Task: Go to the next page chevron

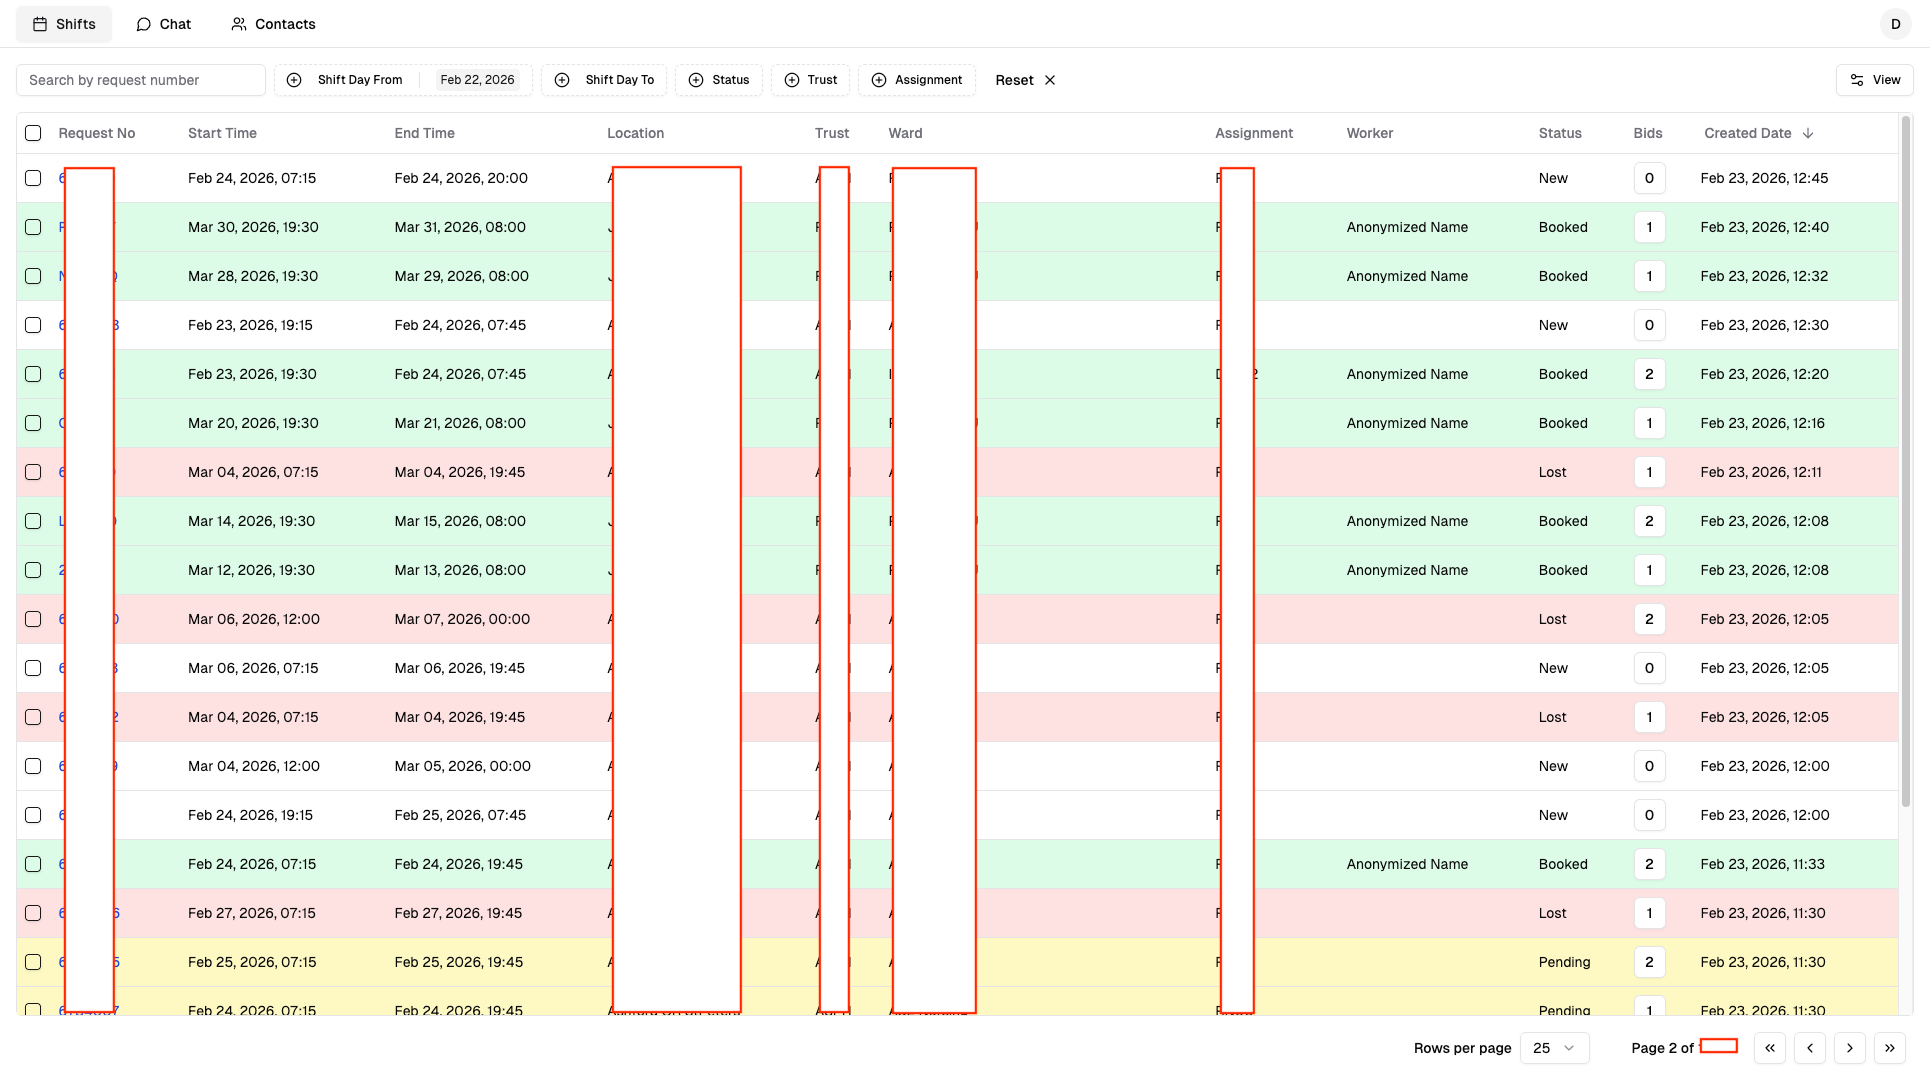Action: point(1850,1048)
